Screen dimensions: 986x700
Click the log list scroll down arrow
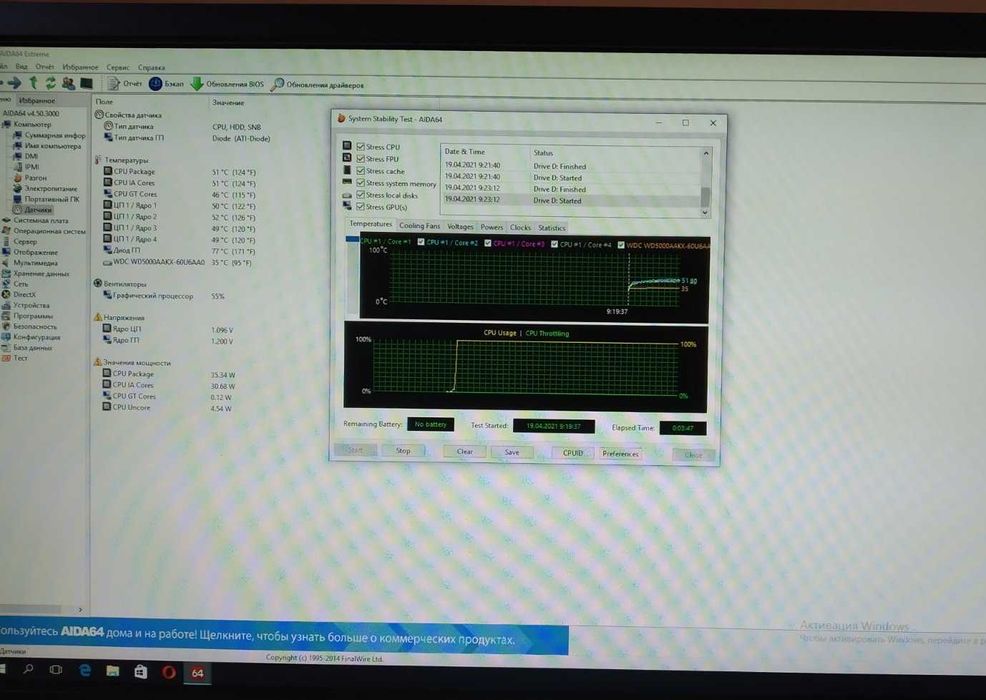(705, 213)
